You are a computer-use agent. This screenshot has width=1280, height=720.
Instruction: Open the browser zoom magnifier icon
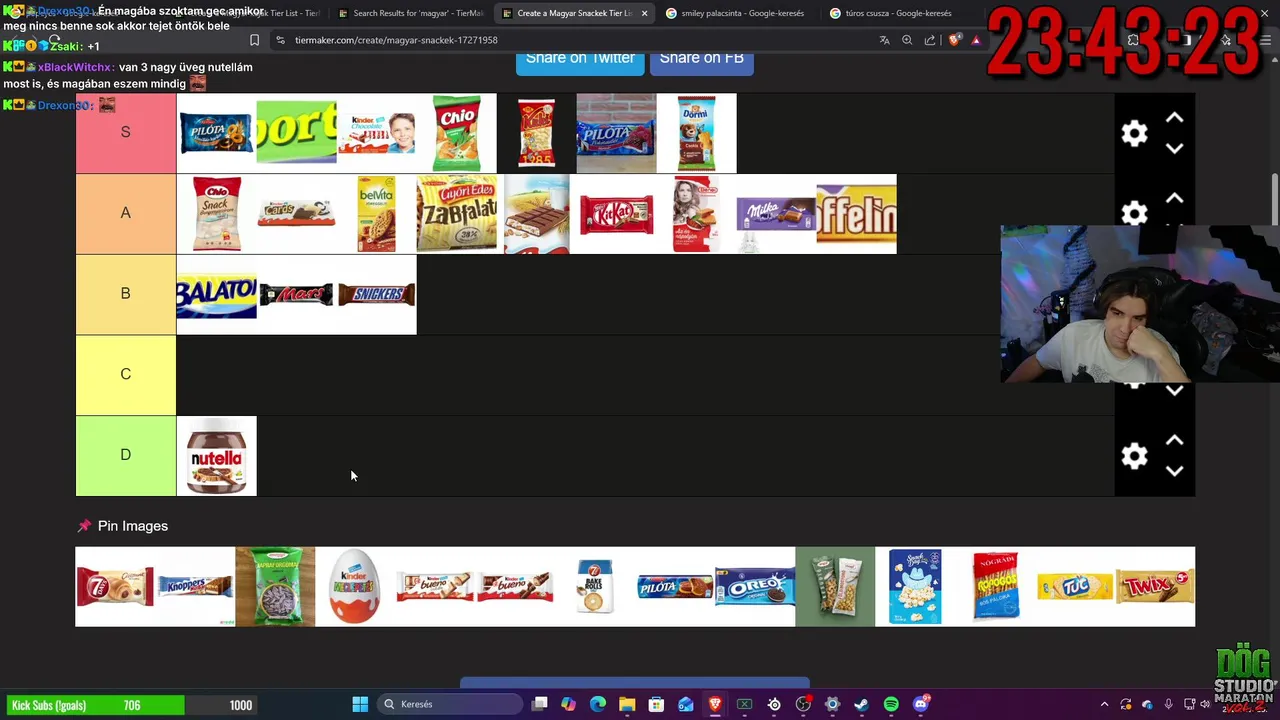(907, 40)
